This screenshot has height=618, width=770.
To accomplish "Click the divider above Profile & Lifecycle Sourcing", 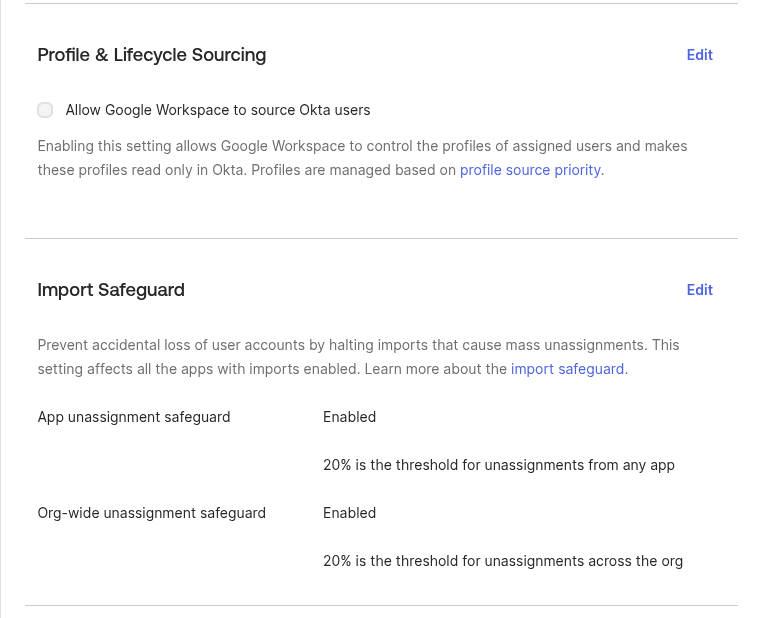I will coord(381,3).
